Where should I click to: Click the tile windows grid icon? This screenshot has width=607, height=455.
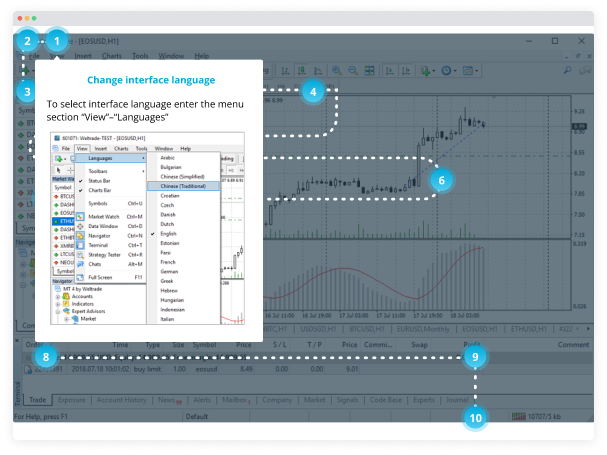click(x=369, y=70)
